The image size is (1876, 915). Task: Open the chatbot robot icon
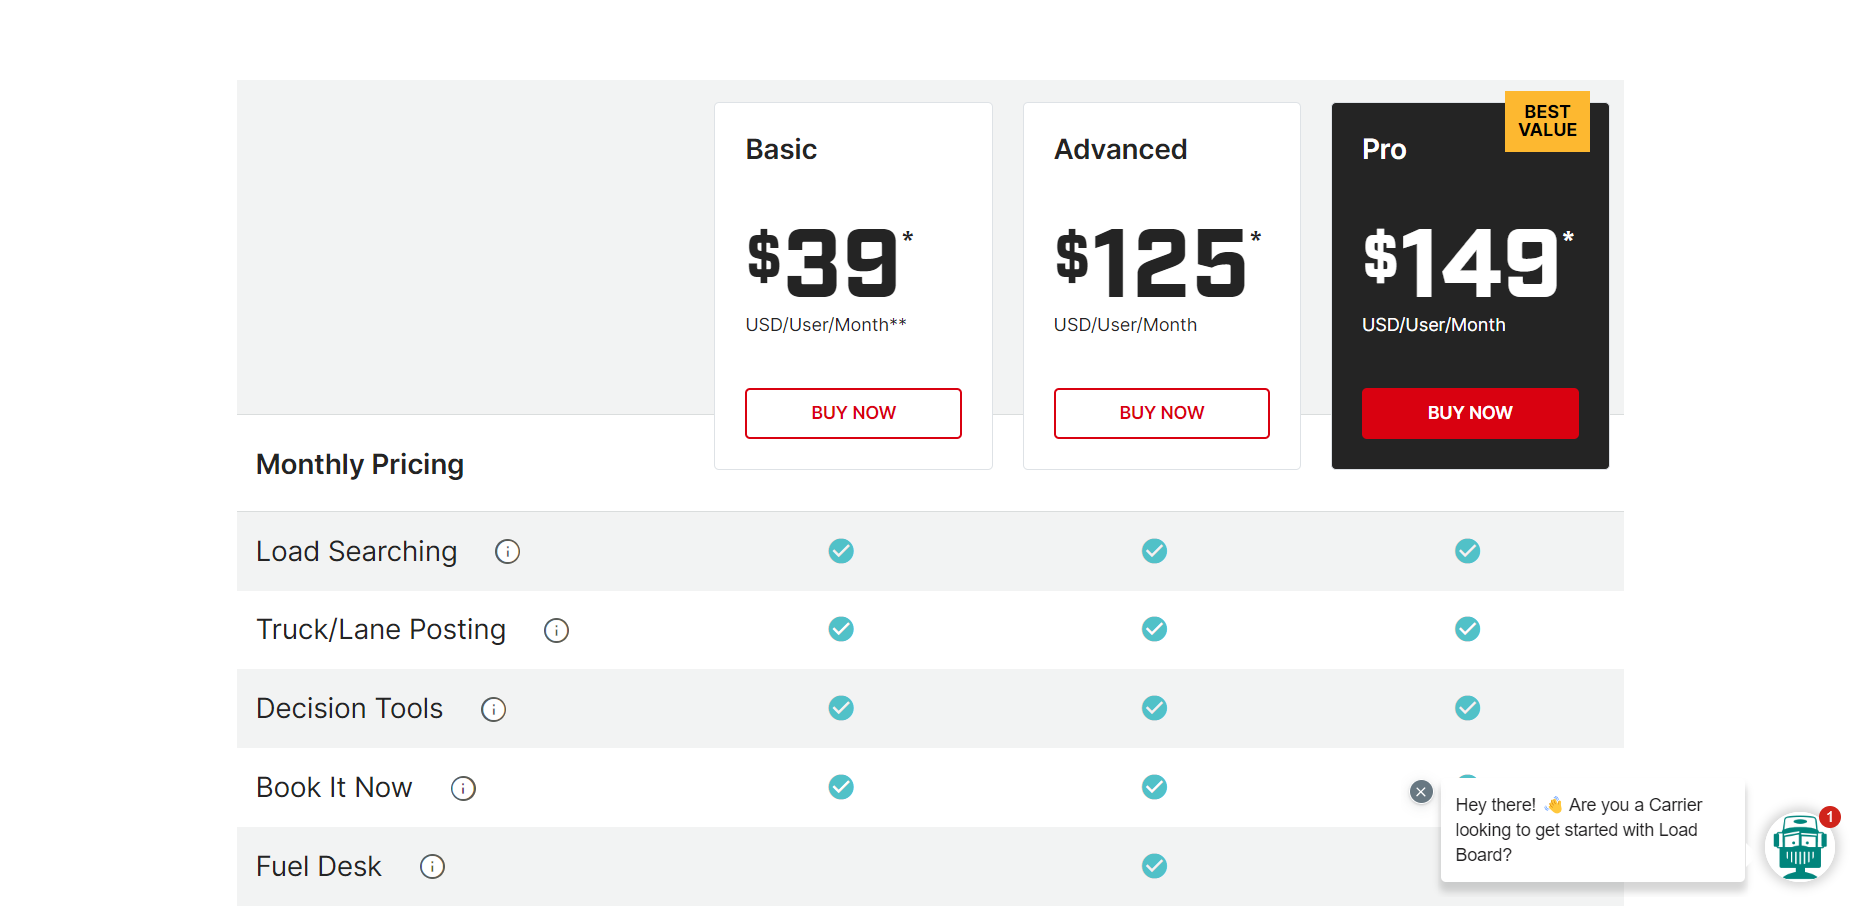click(1799, 846)
